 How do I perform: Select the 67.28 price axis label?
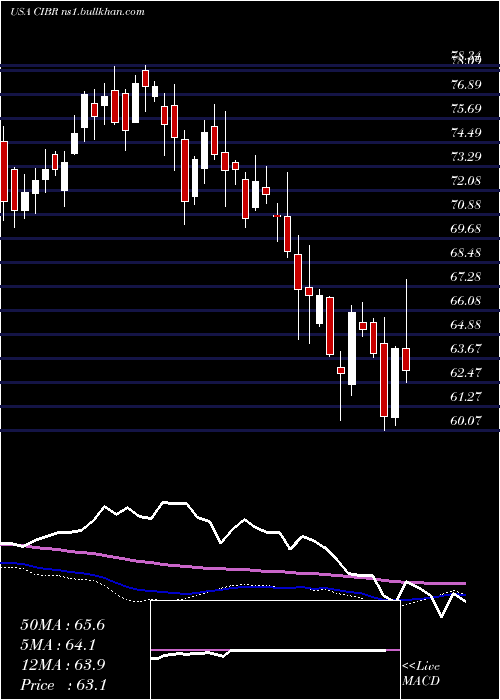(x=466, y=277)
